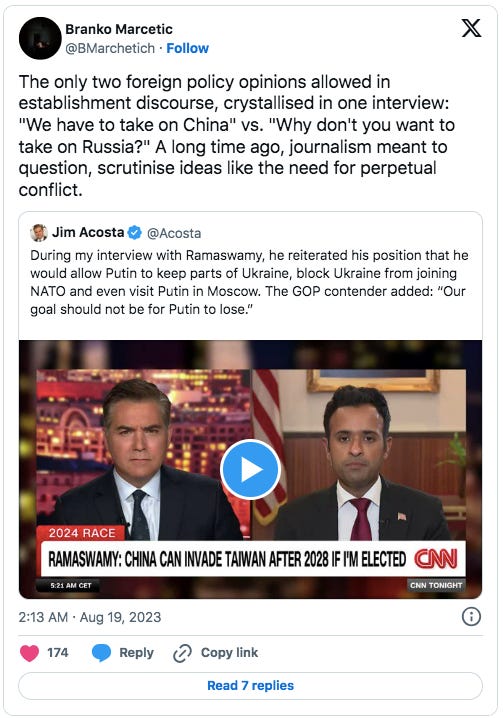Image resolution: width=503 pixels, height=718 pixels.
Task: Click Jim Acosta's small avatar
Action: coord(39,233)
